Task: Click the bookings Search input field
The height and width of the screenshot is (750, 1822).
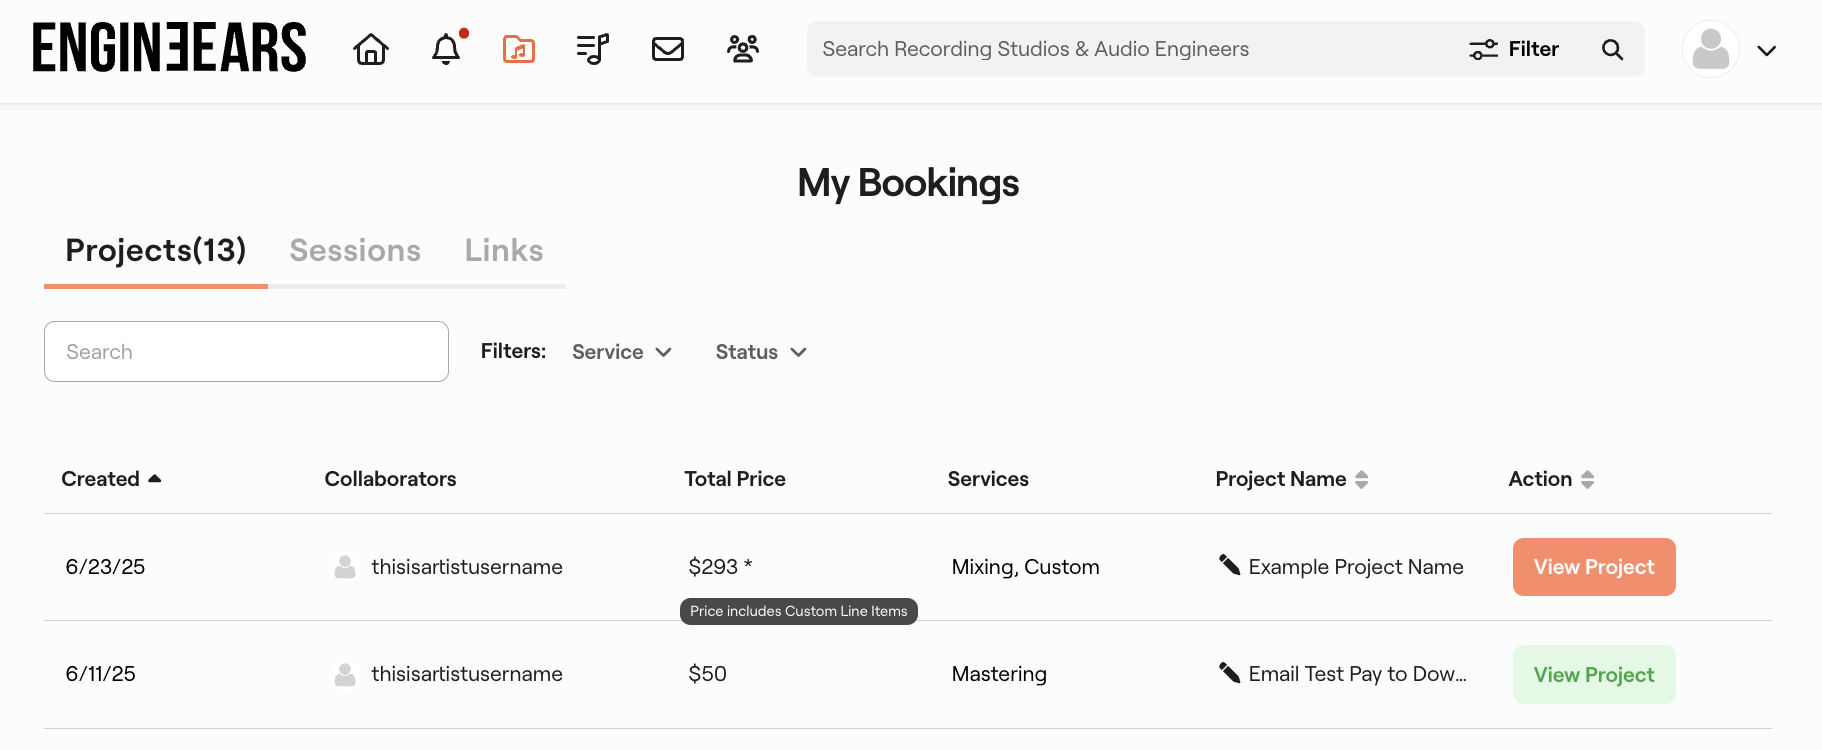Action: pyautogui.click(x=246, y=352)
